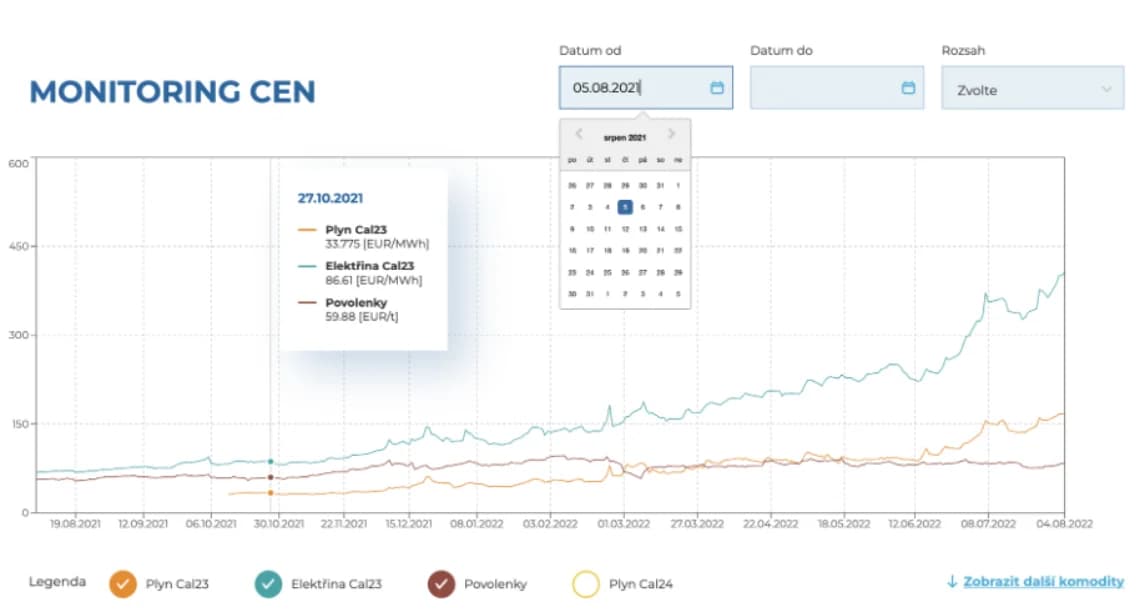Select day 12 in the calendar

coord(625,229)
